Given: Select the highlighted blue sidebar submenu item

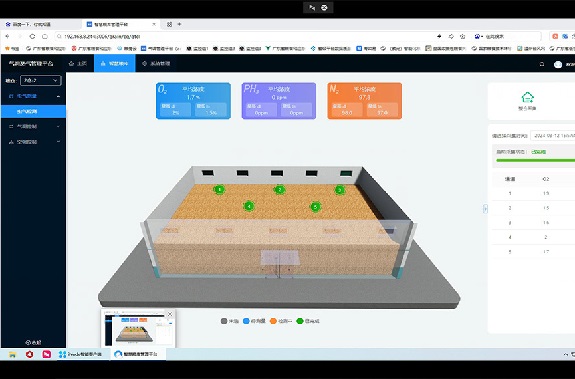Looking at the screenshot, I should pyautogui.click(x=33, y=111).
